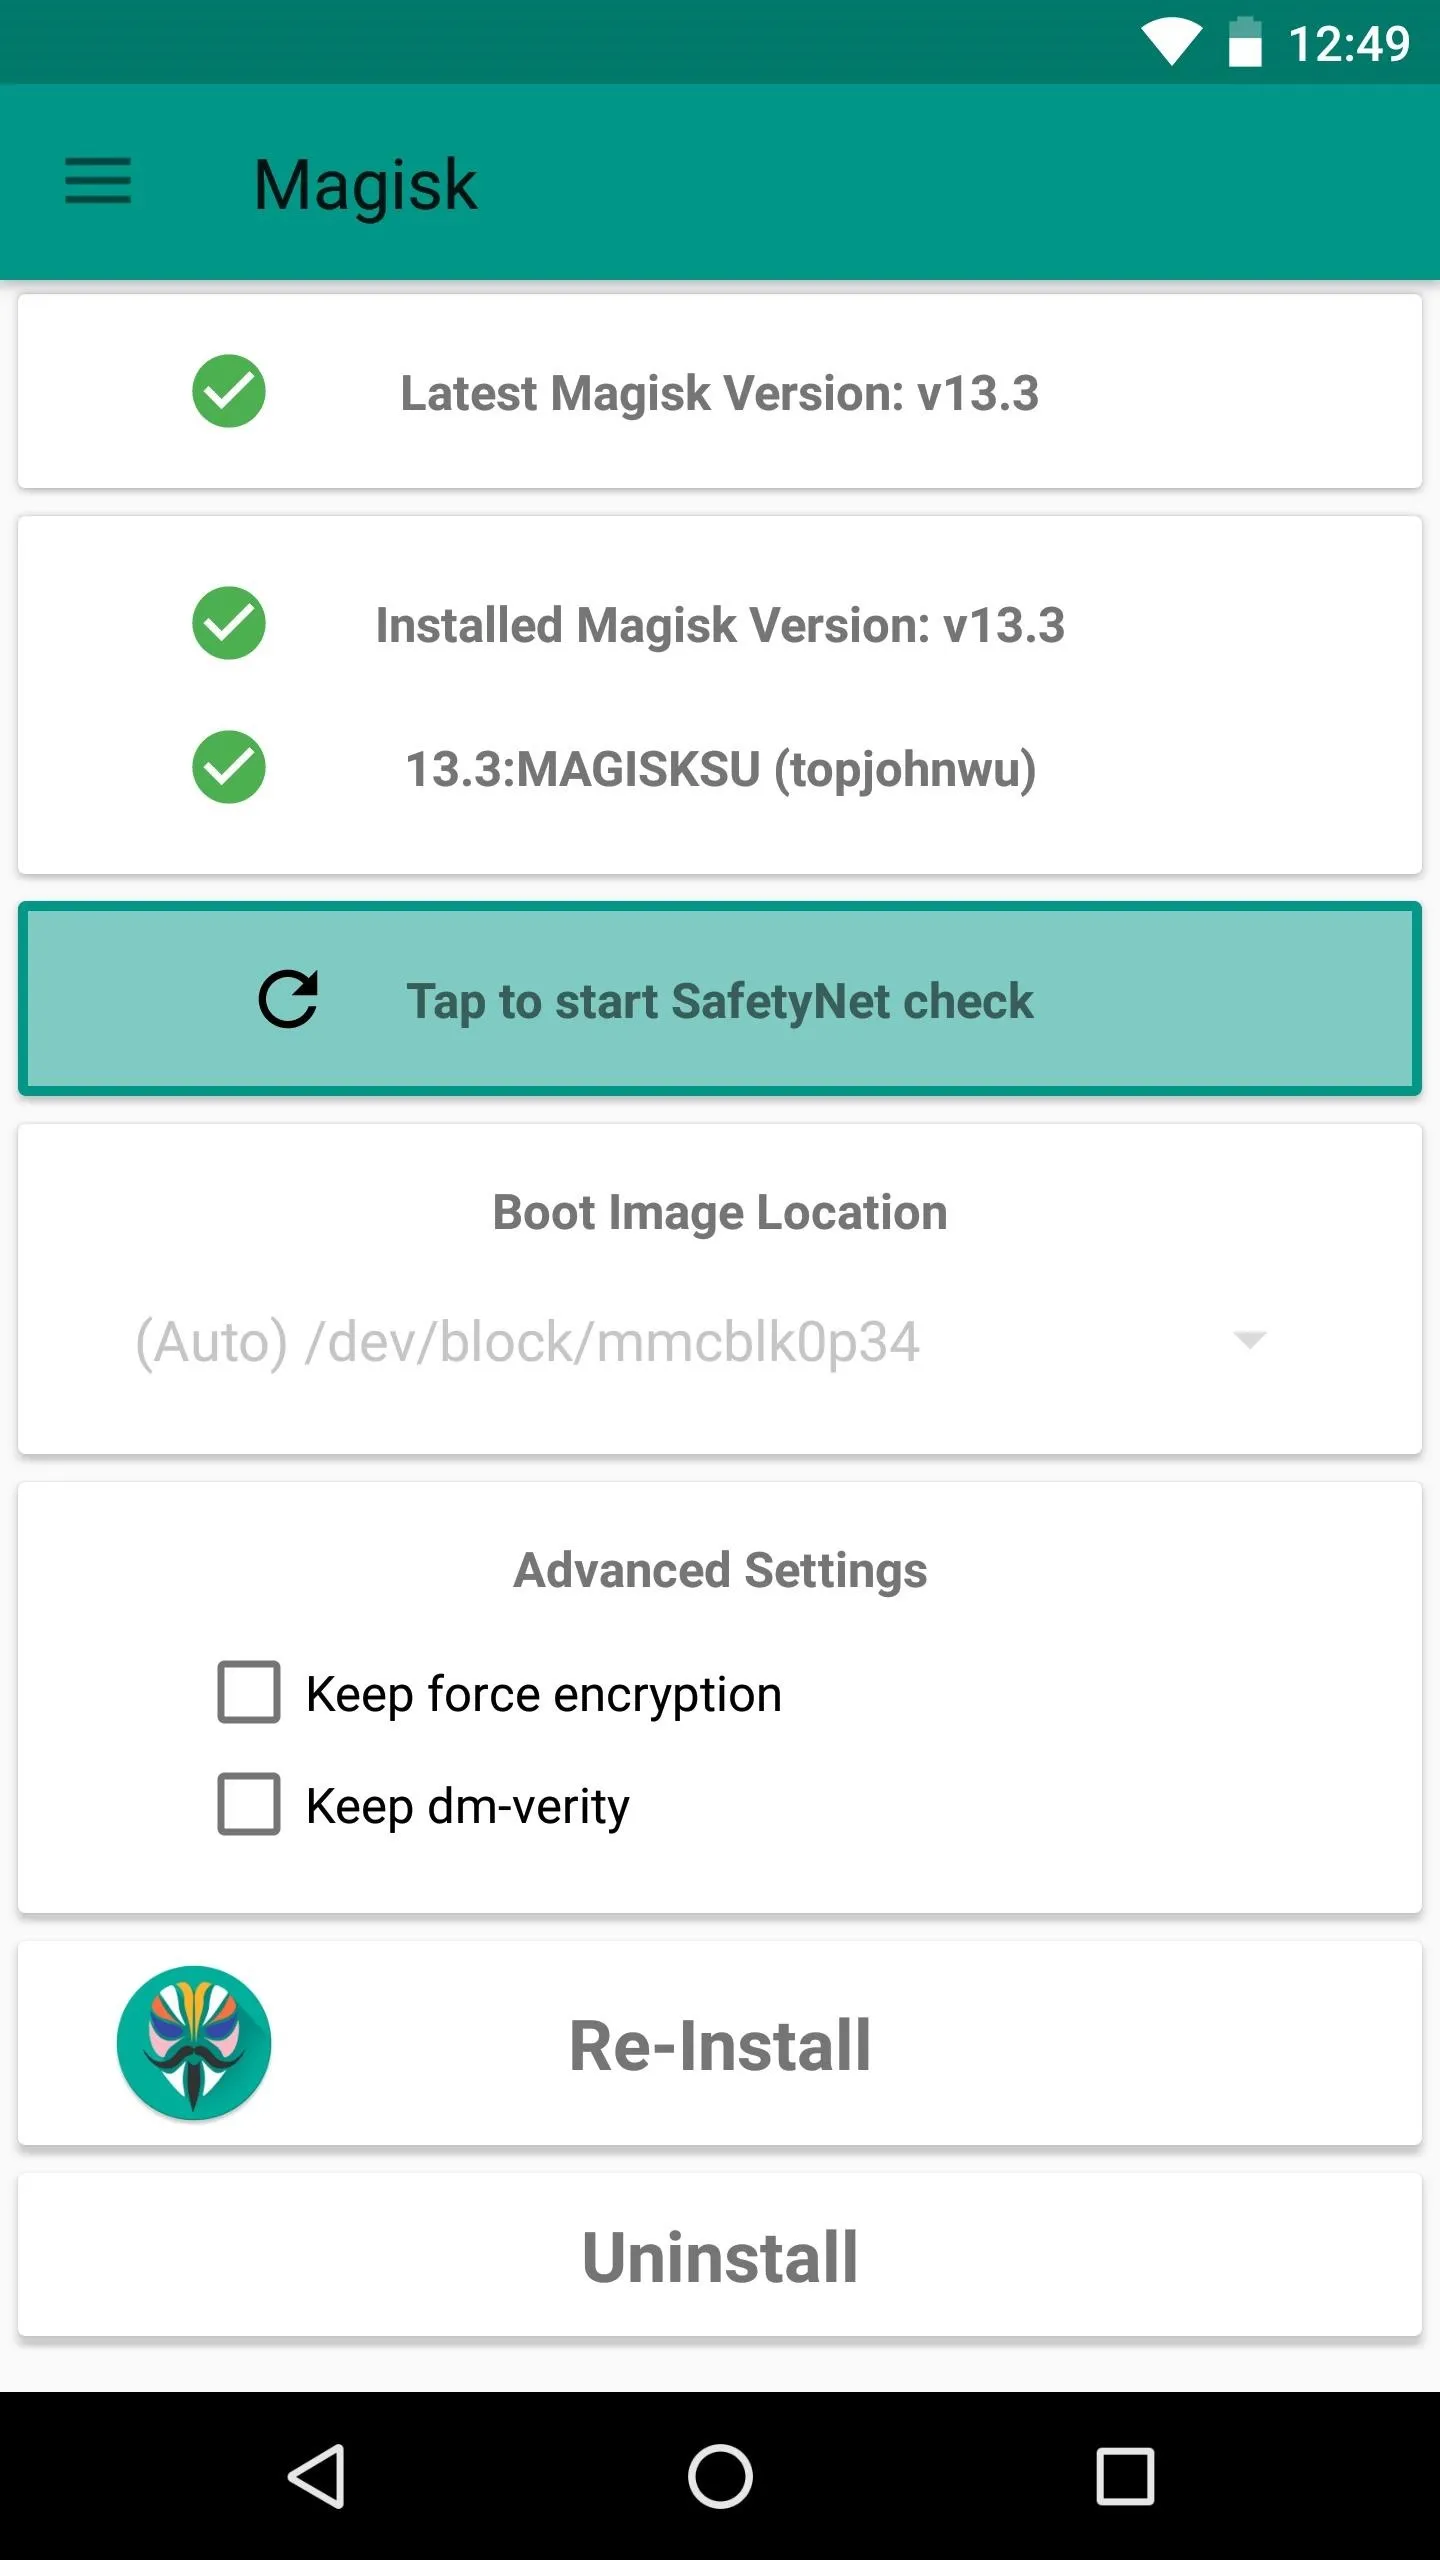This screenshot has width=1440, height=2560.
Task: Expand the Boot Image Location dropdown arrow
Action: click(1250, 1339)
